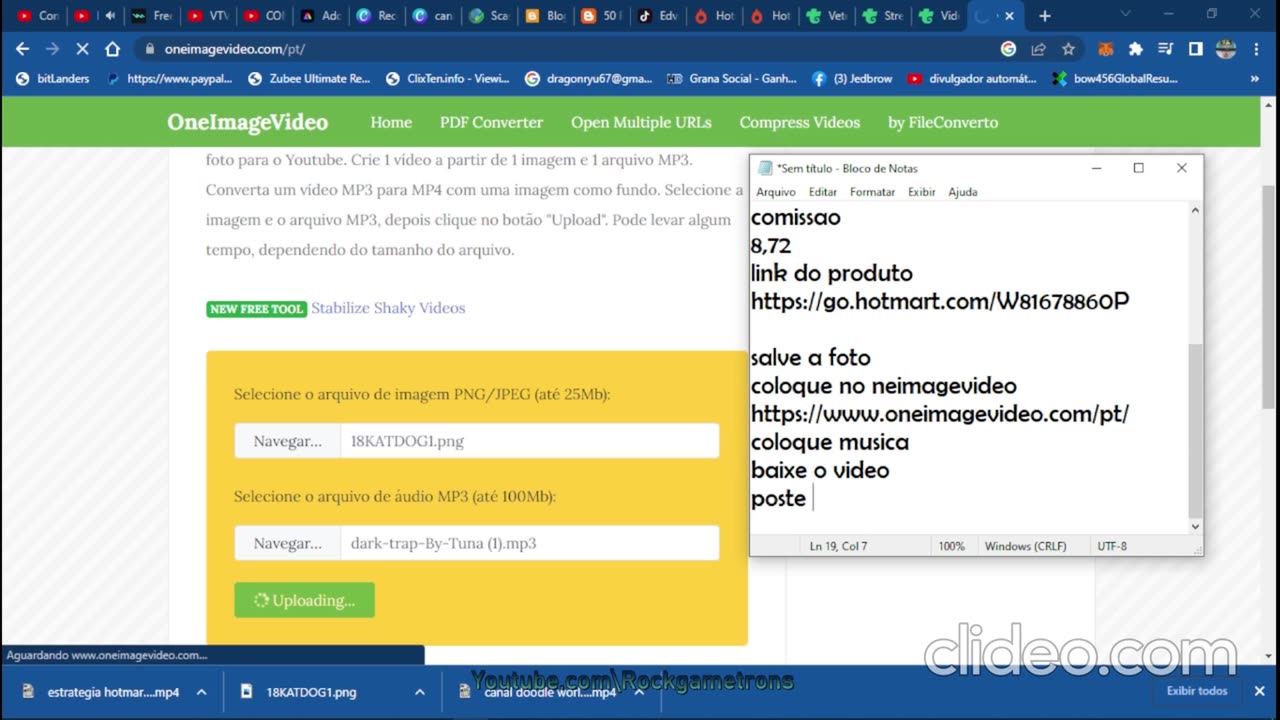Open the MetaMask fox extension
Image resolution: width=1280 pixels, height=720 pixels.
tap(1106, 49)
